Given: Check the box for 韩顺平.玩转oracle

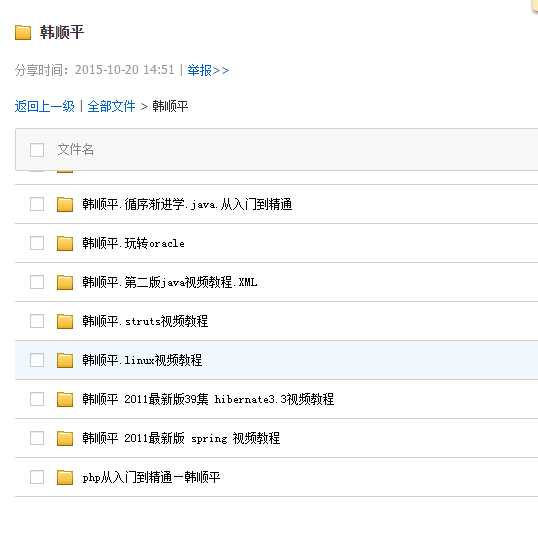Looking at the screenshot, I should tap(37, 243).
